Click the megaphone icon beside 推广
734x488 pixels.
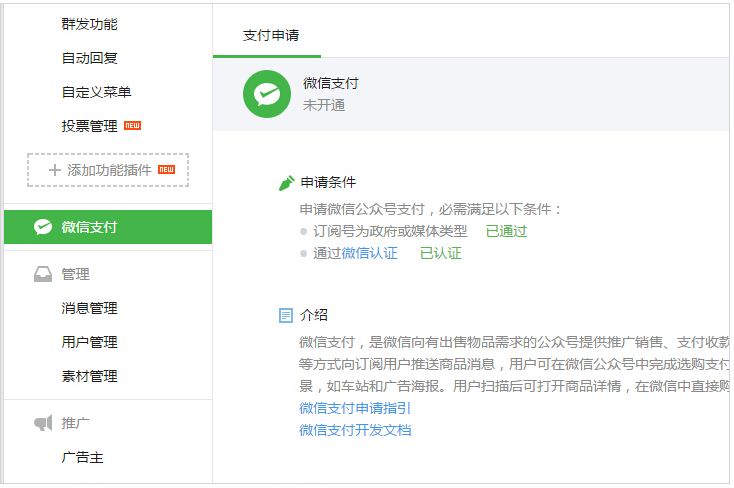click(43, 423)
